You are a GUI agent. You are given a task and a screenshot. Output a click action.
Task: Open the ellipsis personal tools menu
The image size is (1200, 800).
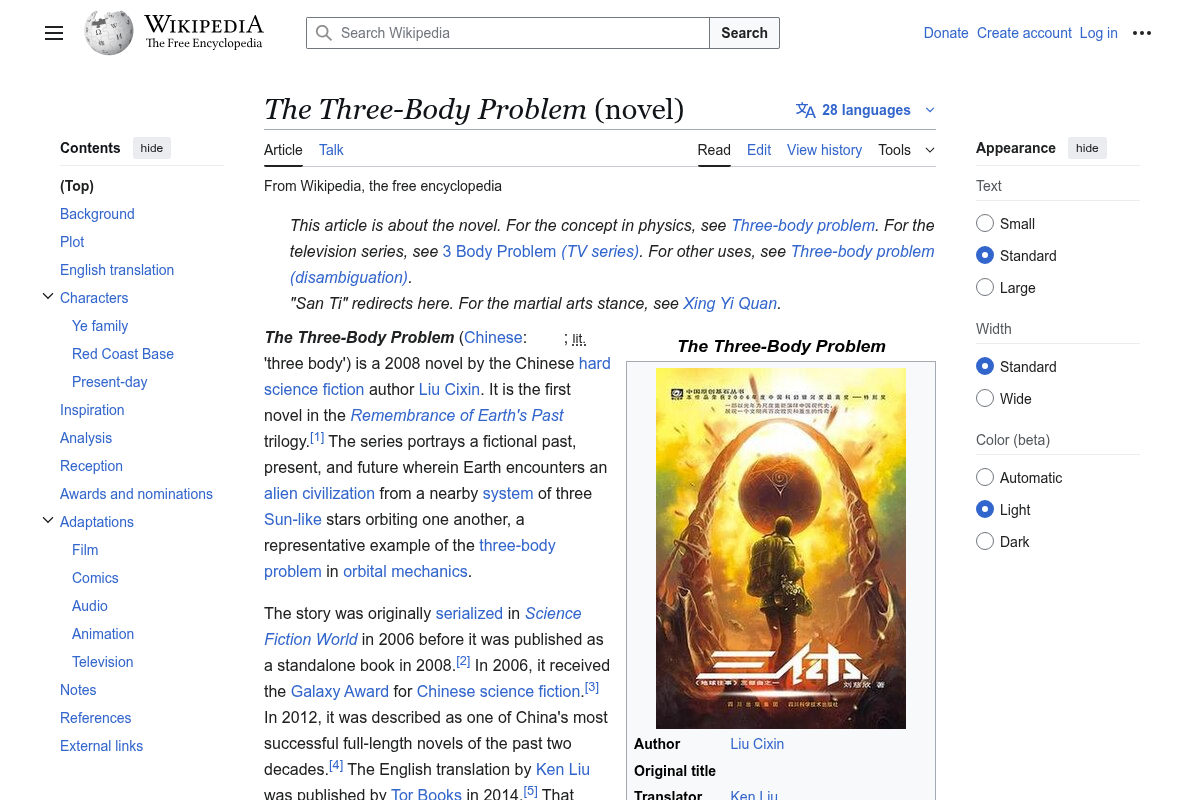(x=1142, y=33)
